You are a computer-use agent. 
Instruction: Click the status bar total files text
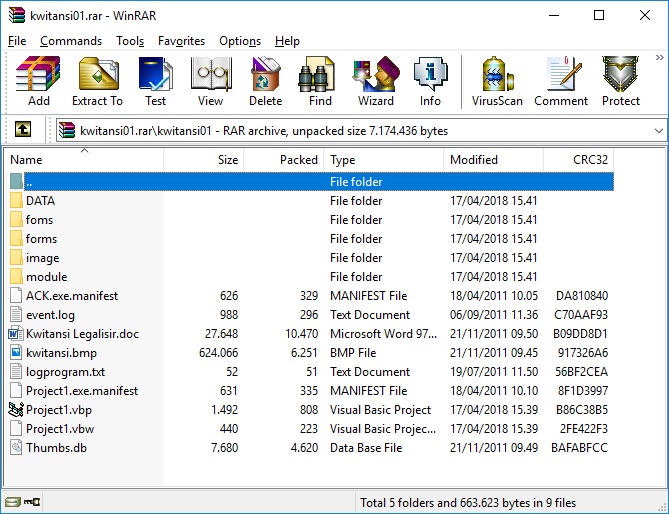coord(468,503)
